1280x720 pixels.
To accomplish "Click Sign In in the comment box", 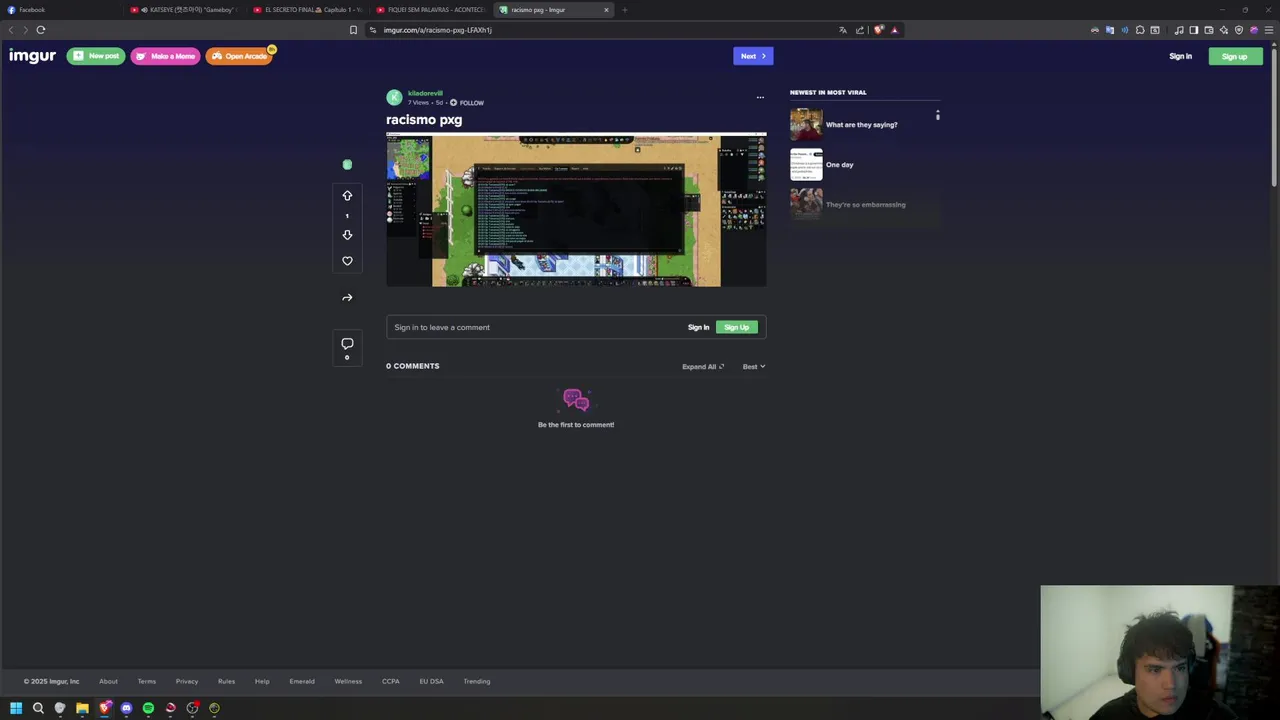I will point(698,327).
